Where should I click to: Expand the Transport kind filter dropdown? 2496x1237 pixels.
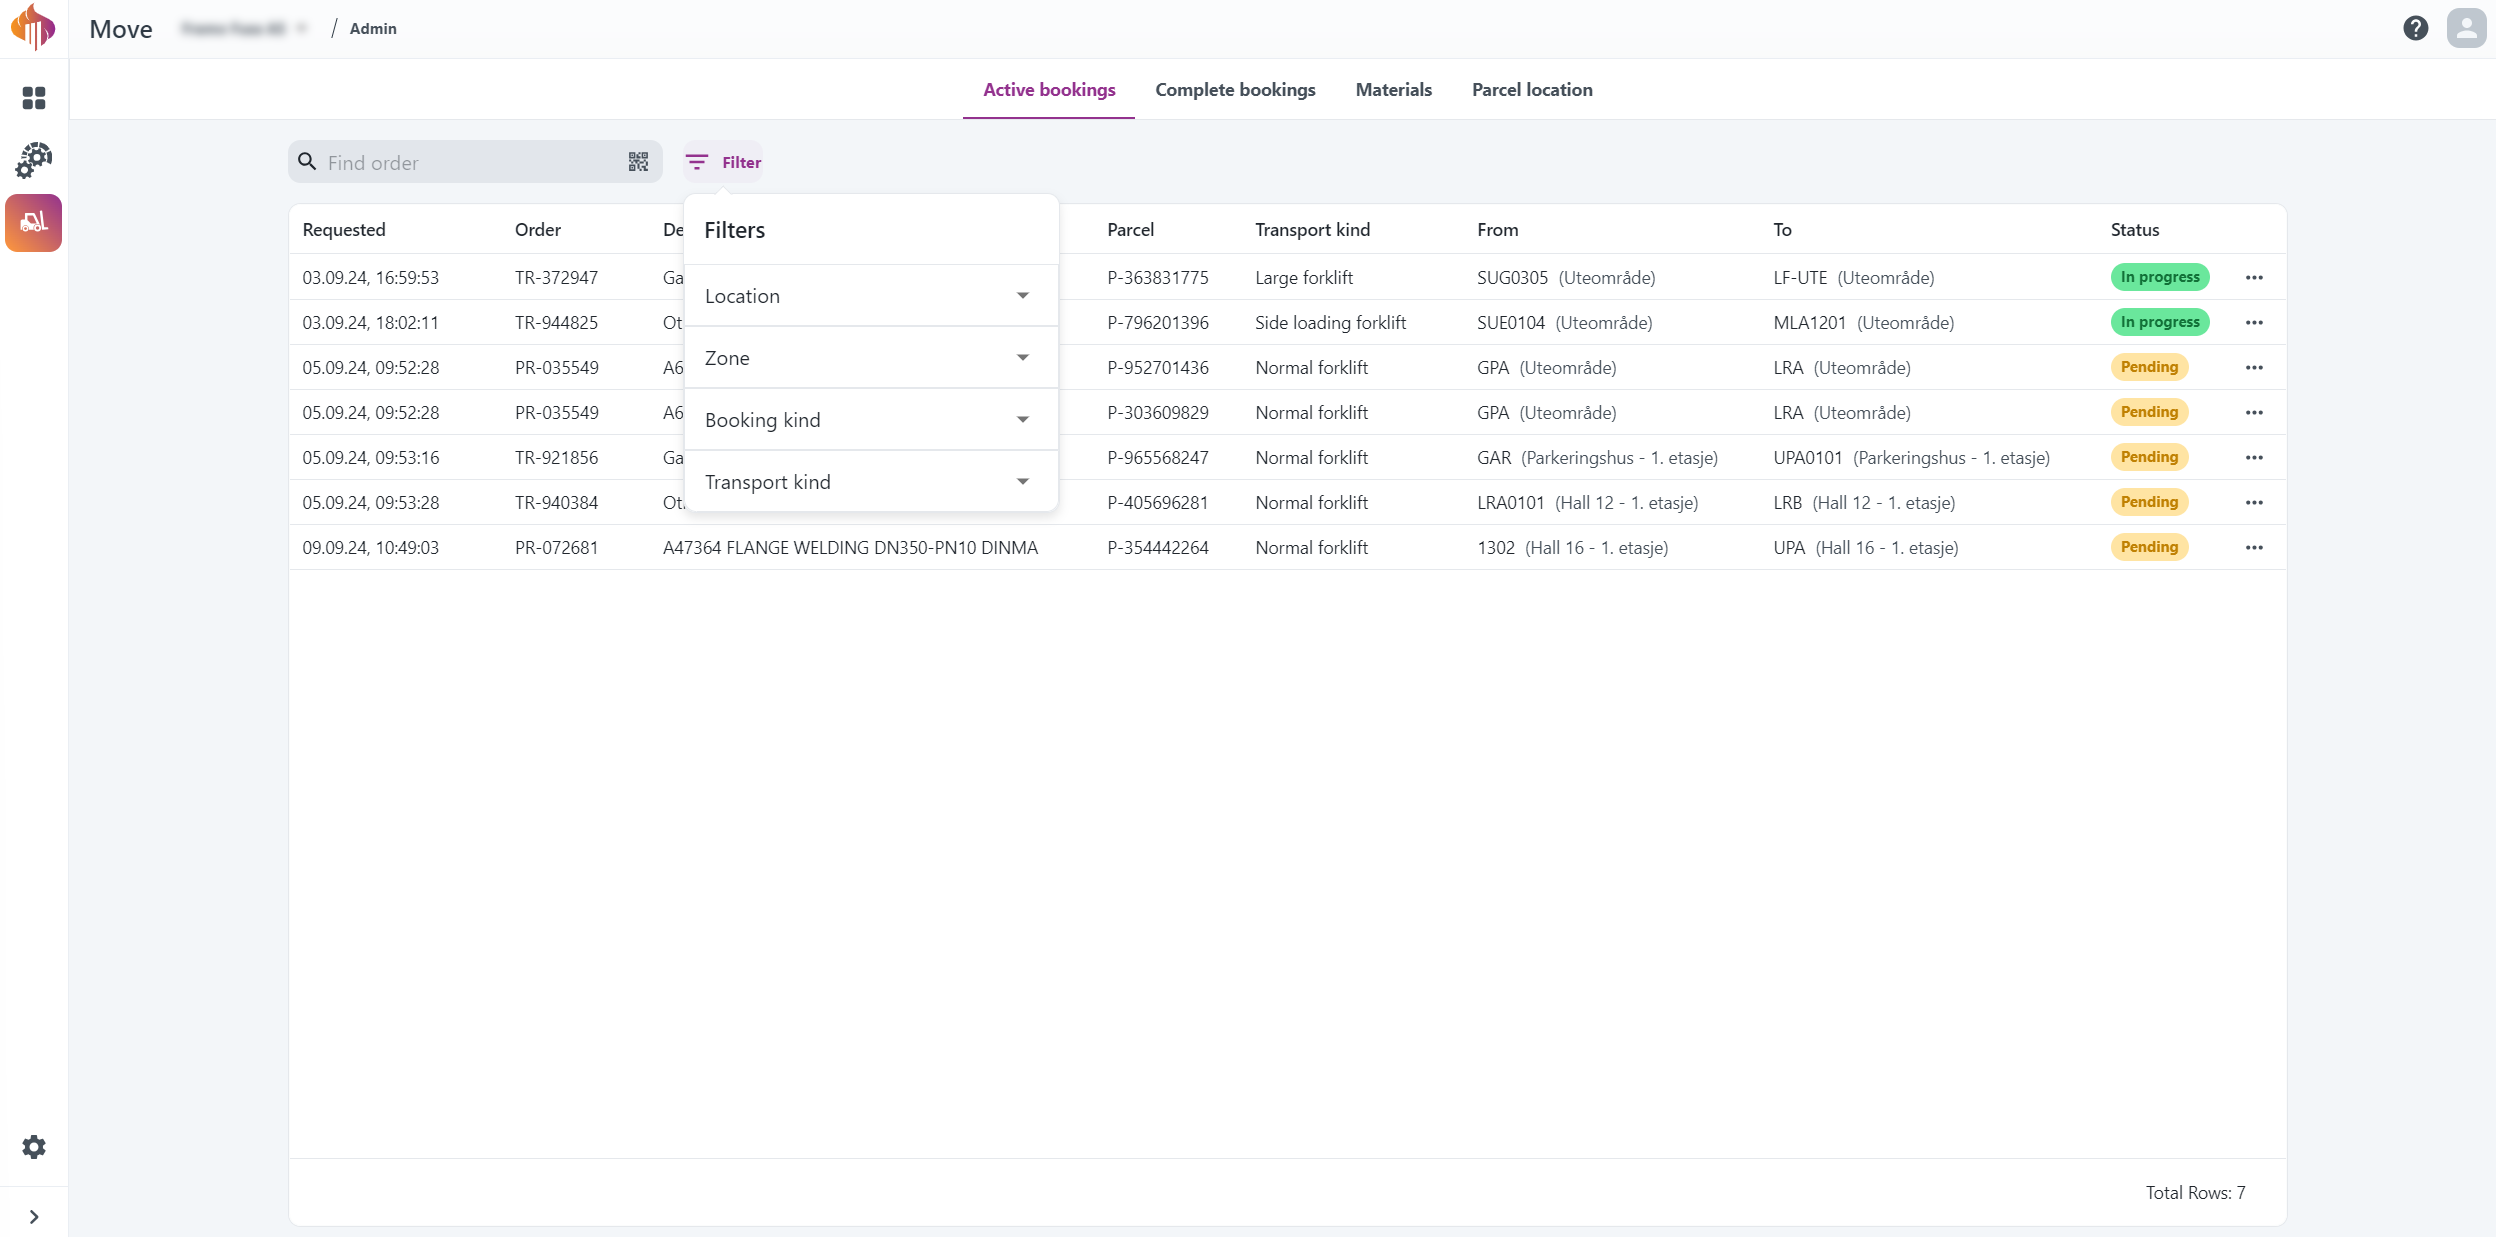[870, 482]
